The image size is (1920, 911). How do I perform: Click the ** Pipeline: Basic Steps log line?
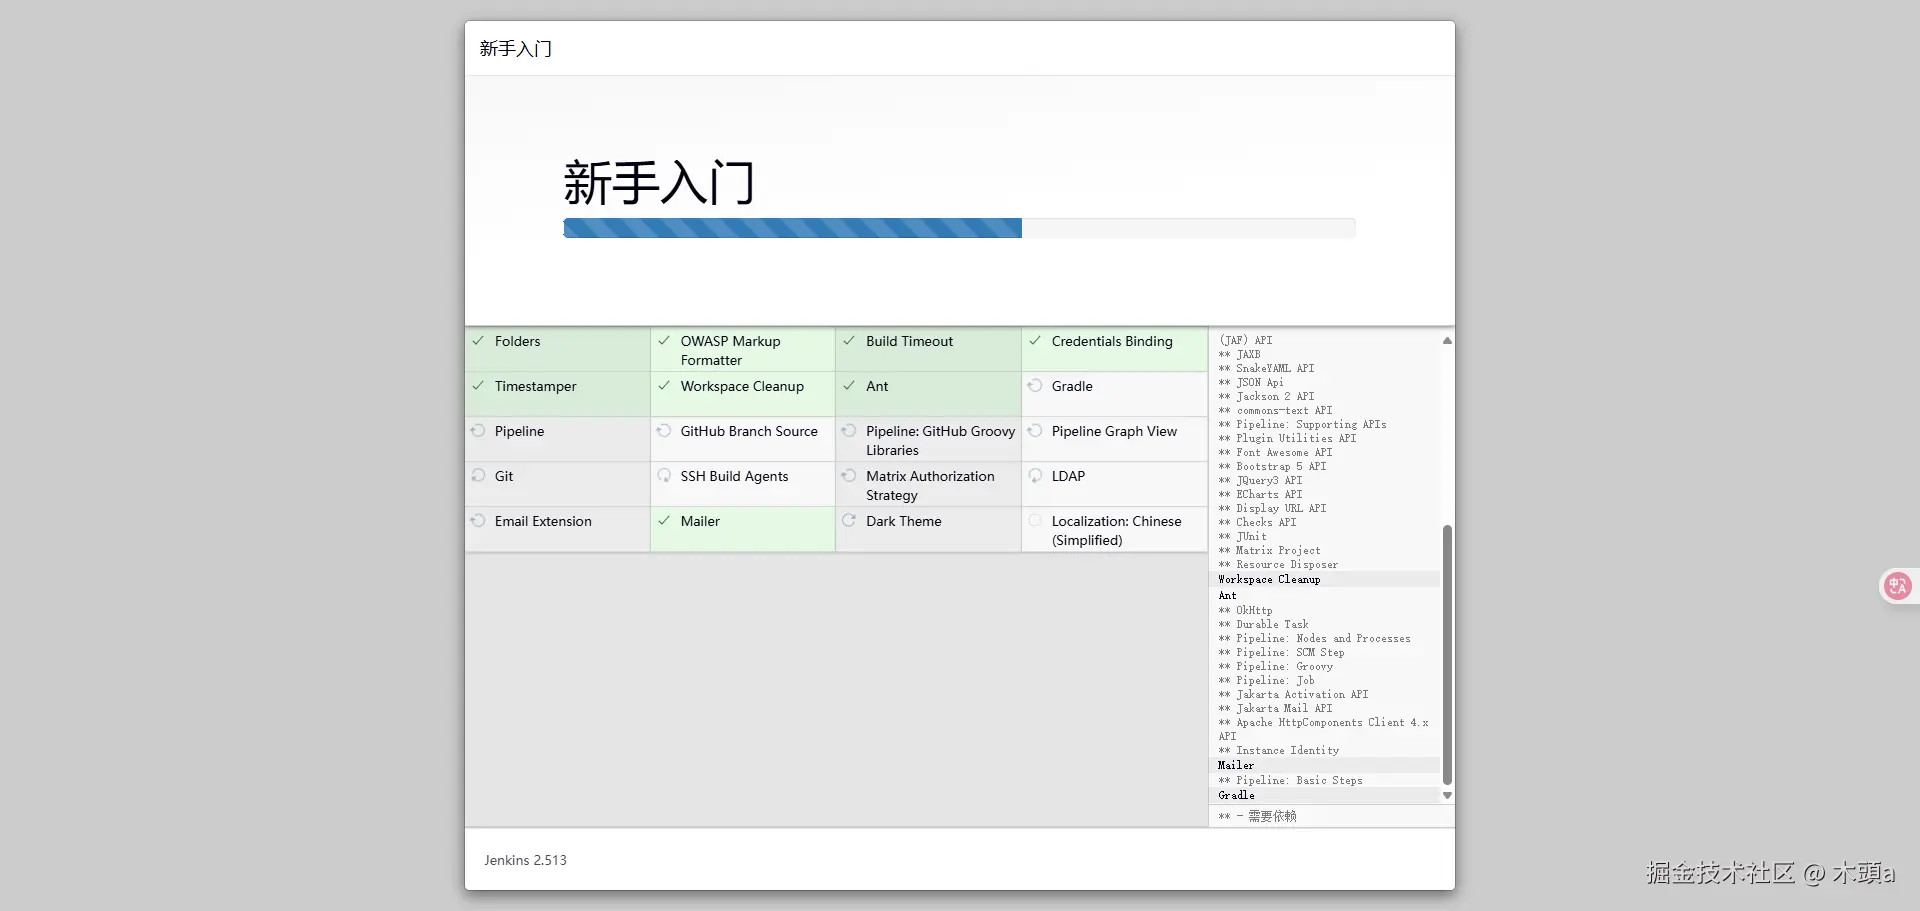pos(1290,781)
